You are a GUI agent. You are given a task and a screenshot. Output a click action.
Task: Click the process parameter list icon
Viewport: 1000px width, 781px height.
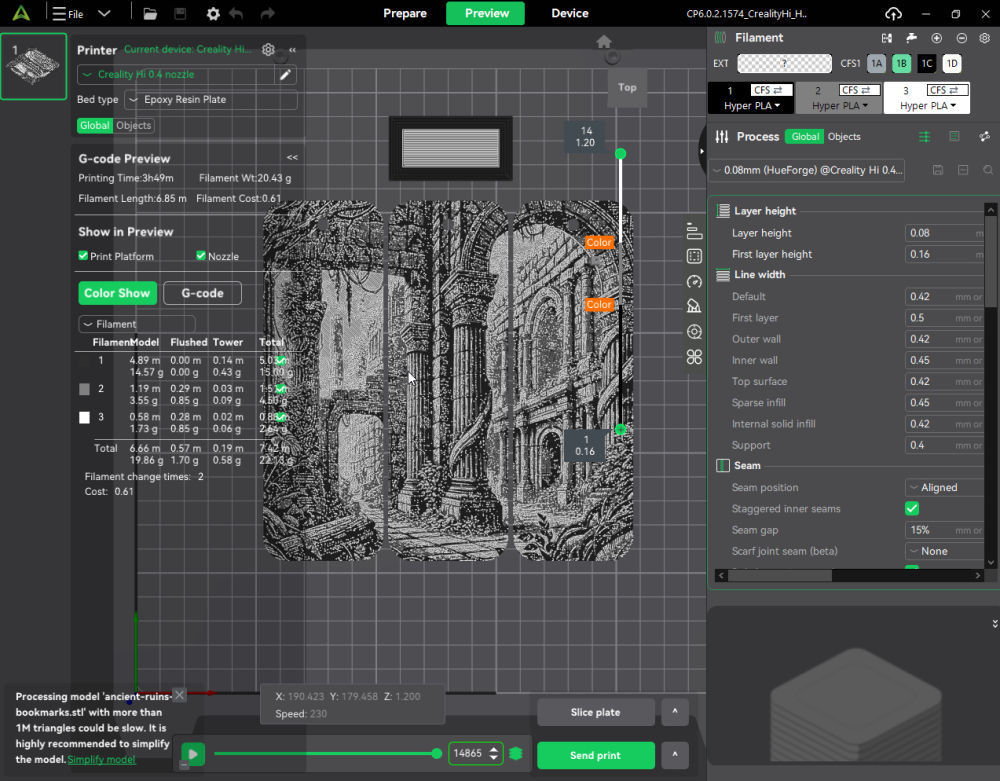point(955,136)
